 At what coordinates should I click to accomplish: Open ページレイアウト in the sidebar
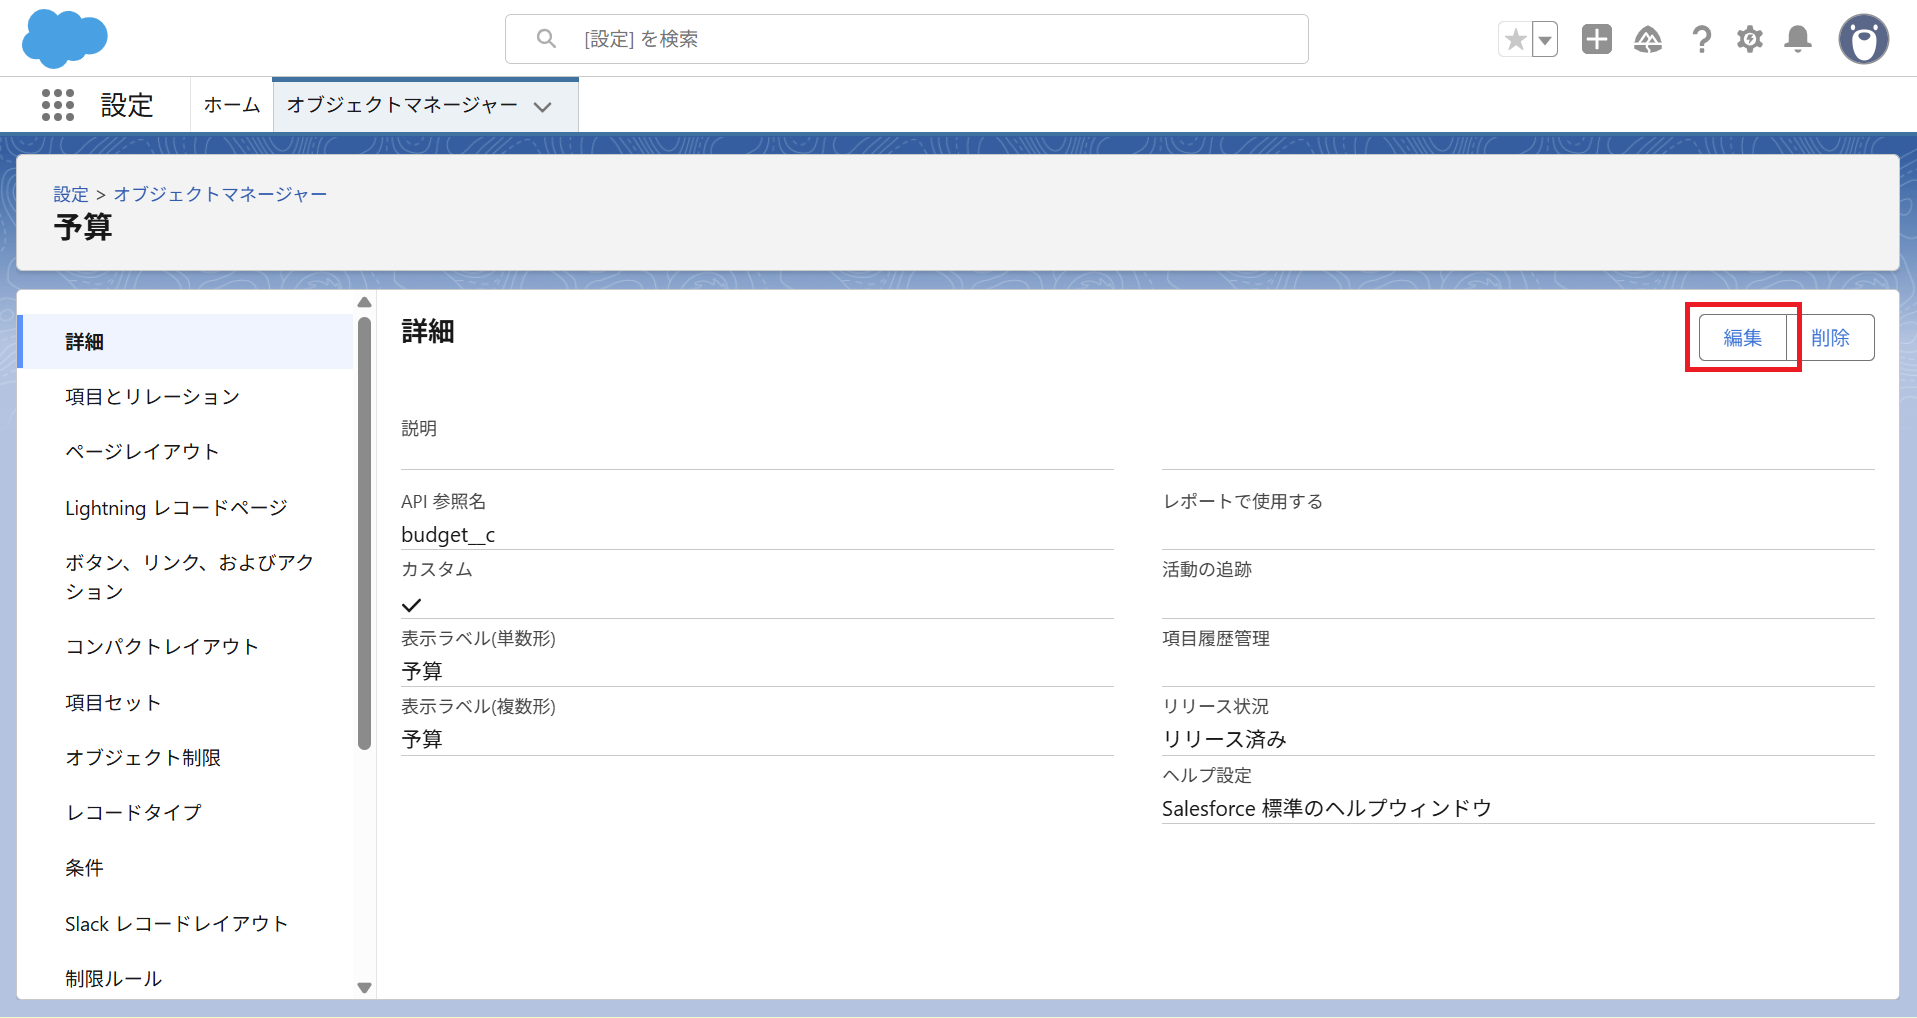[x=142, y=452]
